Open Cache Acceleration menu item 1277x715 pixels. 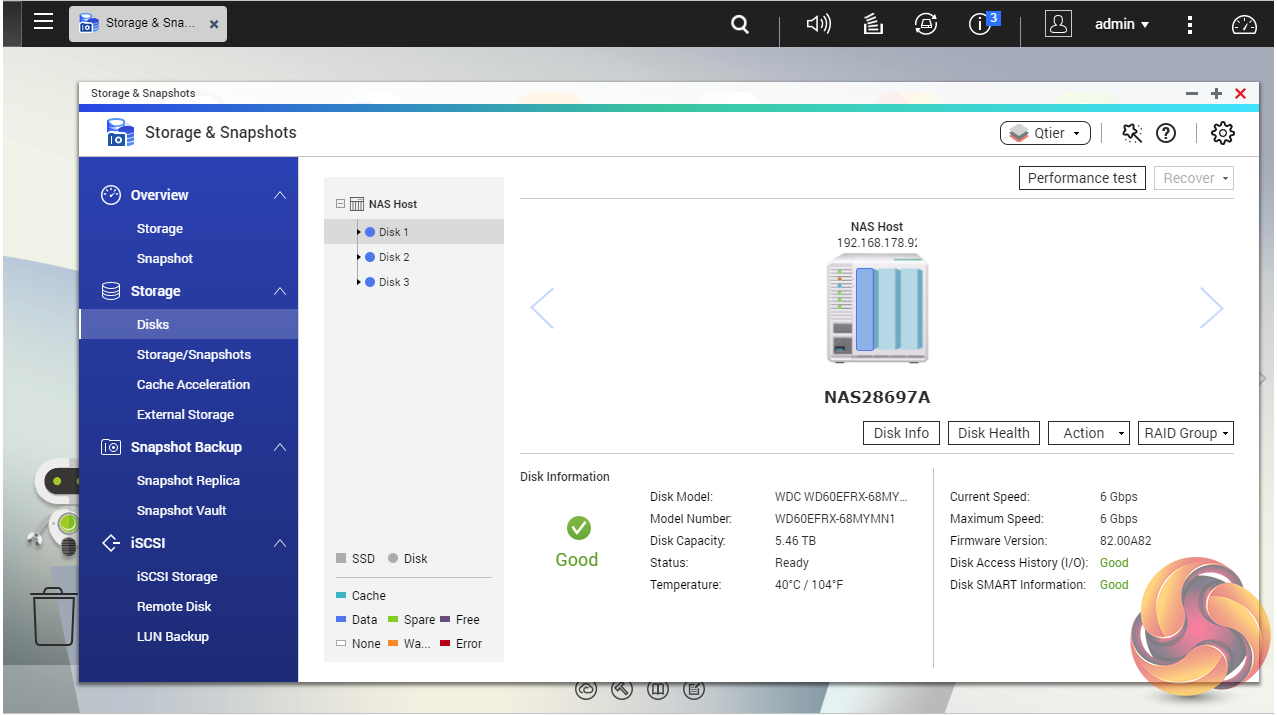point(193,385)
